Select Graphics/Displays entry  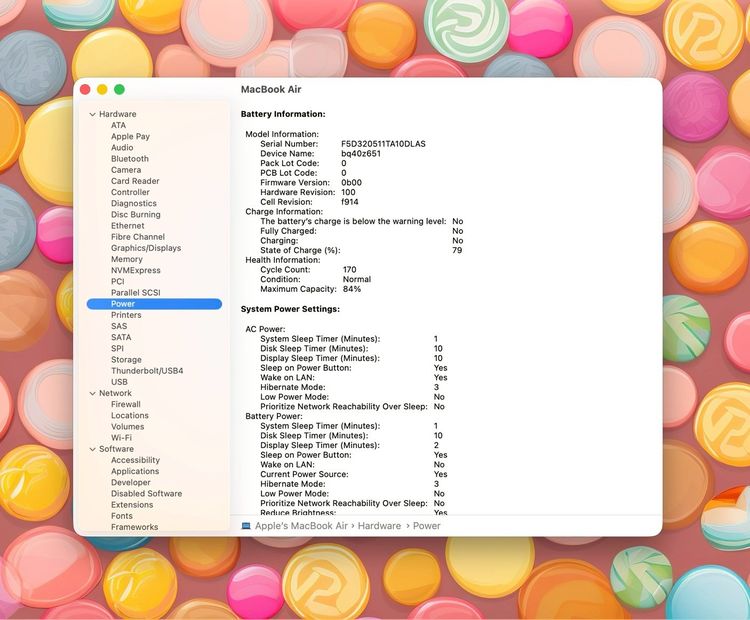tap(146, 248)
